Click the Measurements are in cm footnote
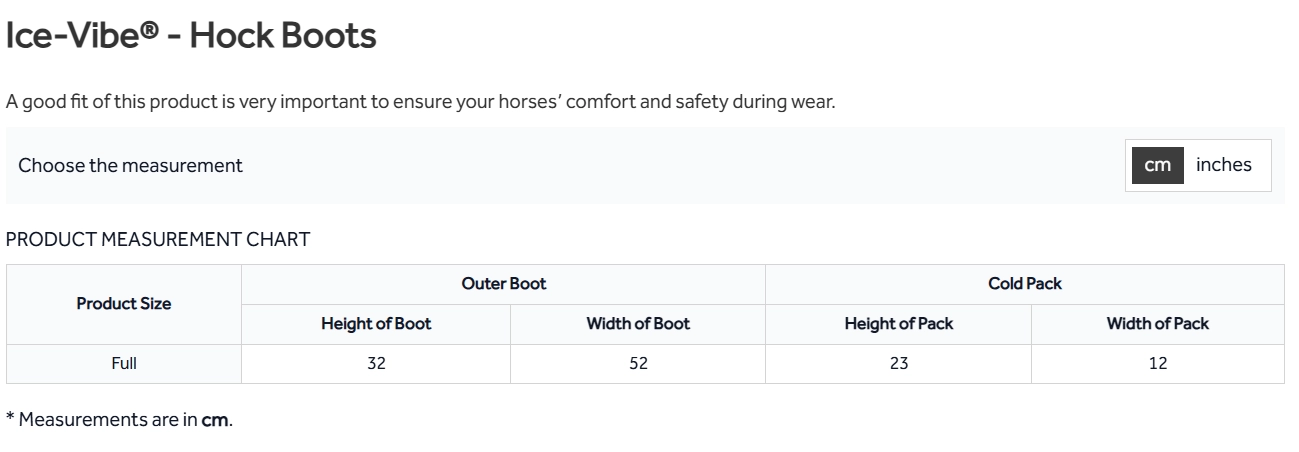Viewport: 1299px width, 452px height. (x=120, y=420)
